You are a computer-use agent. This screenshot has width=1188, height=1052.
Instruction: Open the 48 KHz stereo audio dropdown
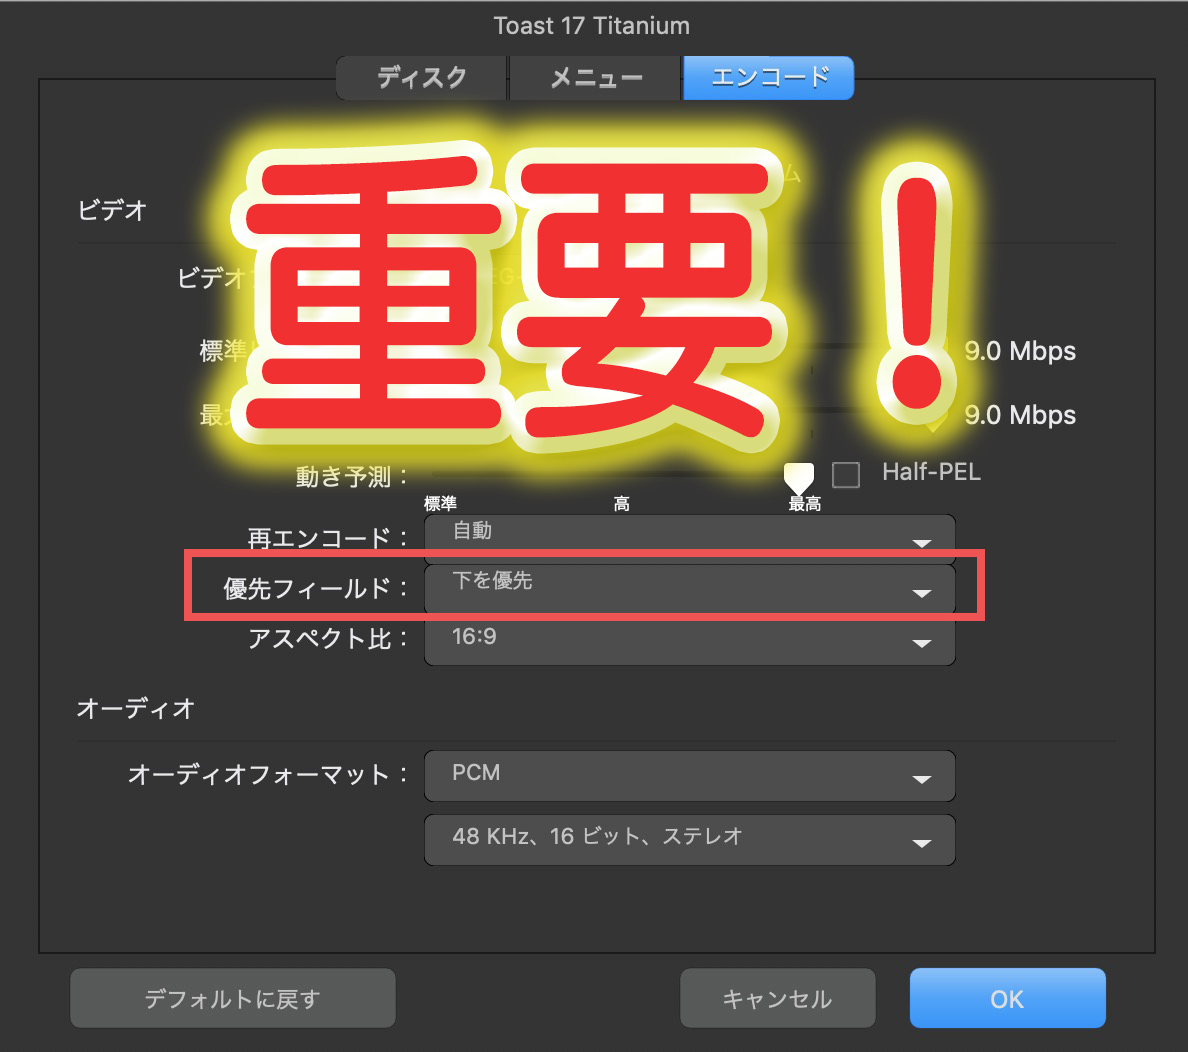pos(690,840)
